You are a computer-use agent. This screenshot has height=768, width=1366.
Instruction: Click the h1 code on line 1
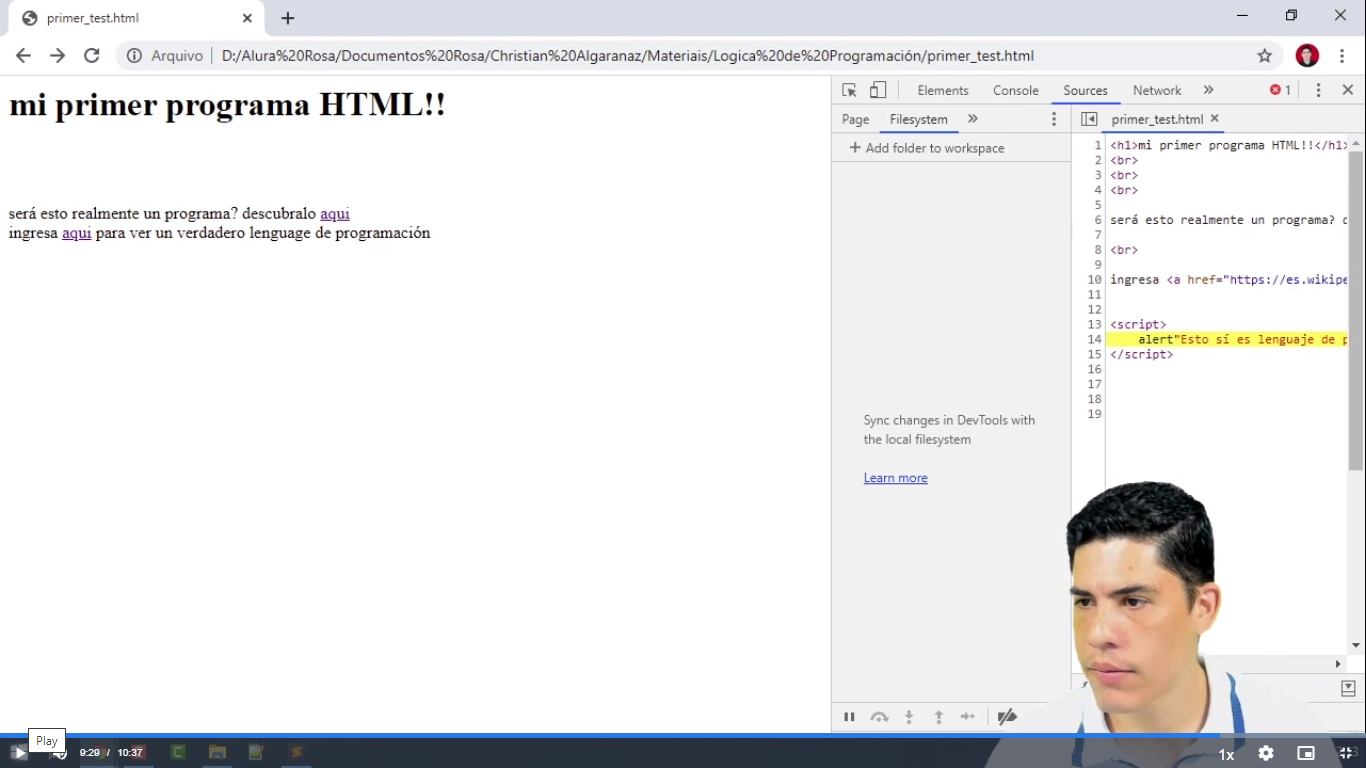(1228, 145)
